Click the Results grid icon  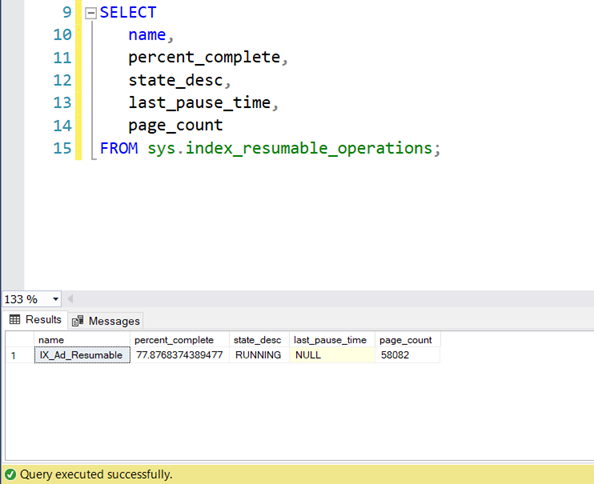coord(15,320)
